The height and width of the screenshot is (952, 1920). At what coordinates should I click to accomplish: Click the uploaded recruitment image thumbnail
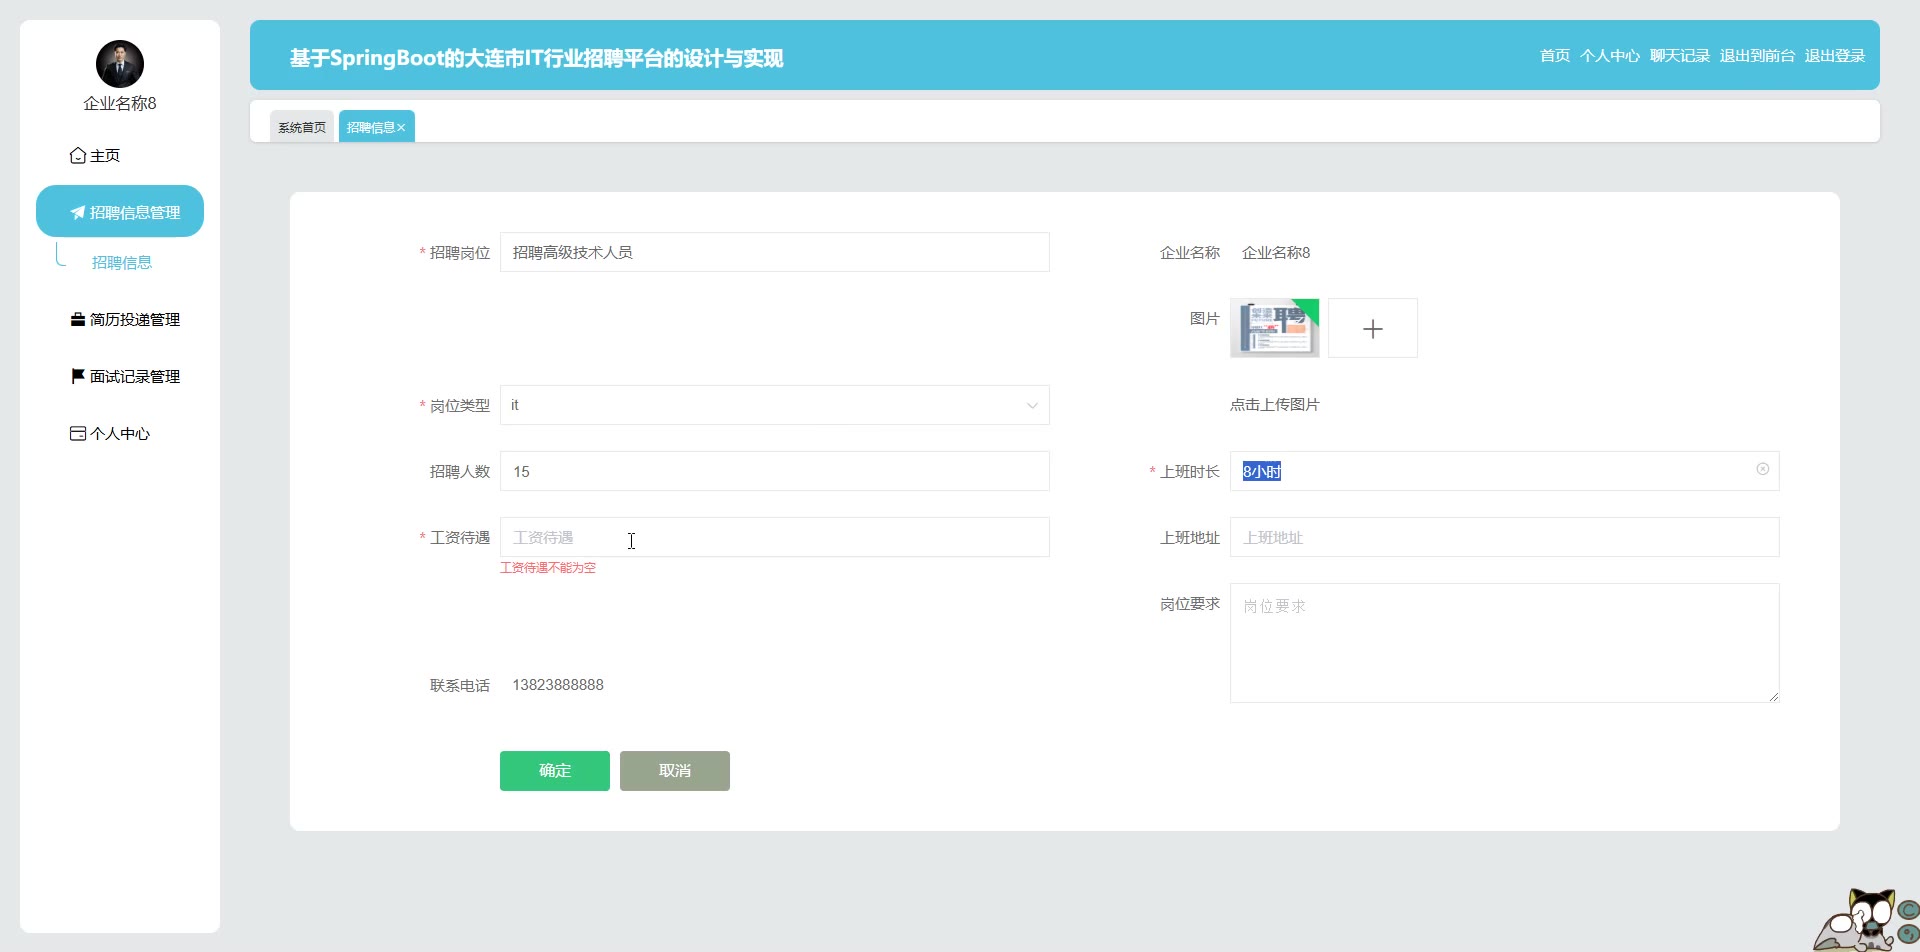point(1274,328)
